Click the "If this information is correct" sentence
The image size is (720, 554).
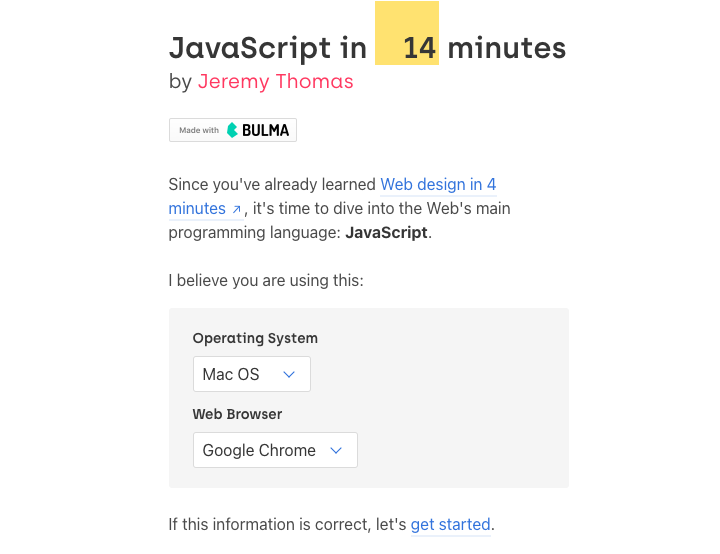287,524
